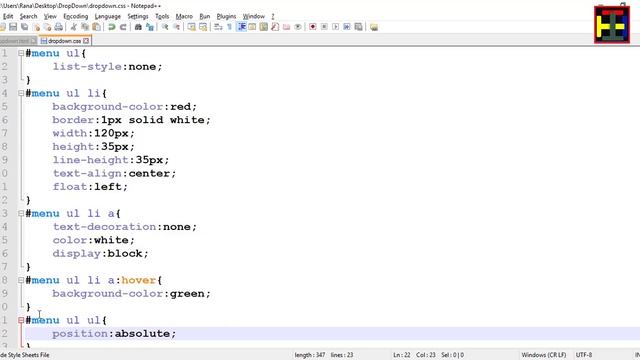The image size is (640, 360).
Task: Open User Defined Language dialog icon
Action: 252,27
